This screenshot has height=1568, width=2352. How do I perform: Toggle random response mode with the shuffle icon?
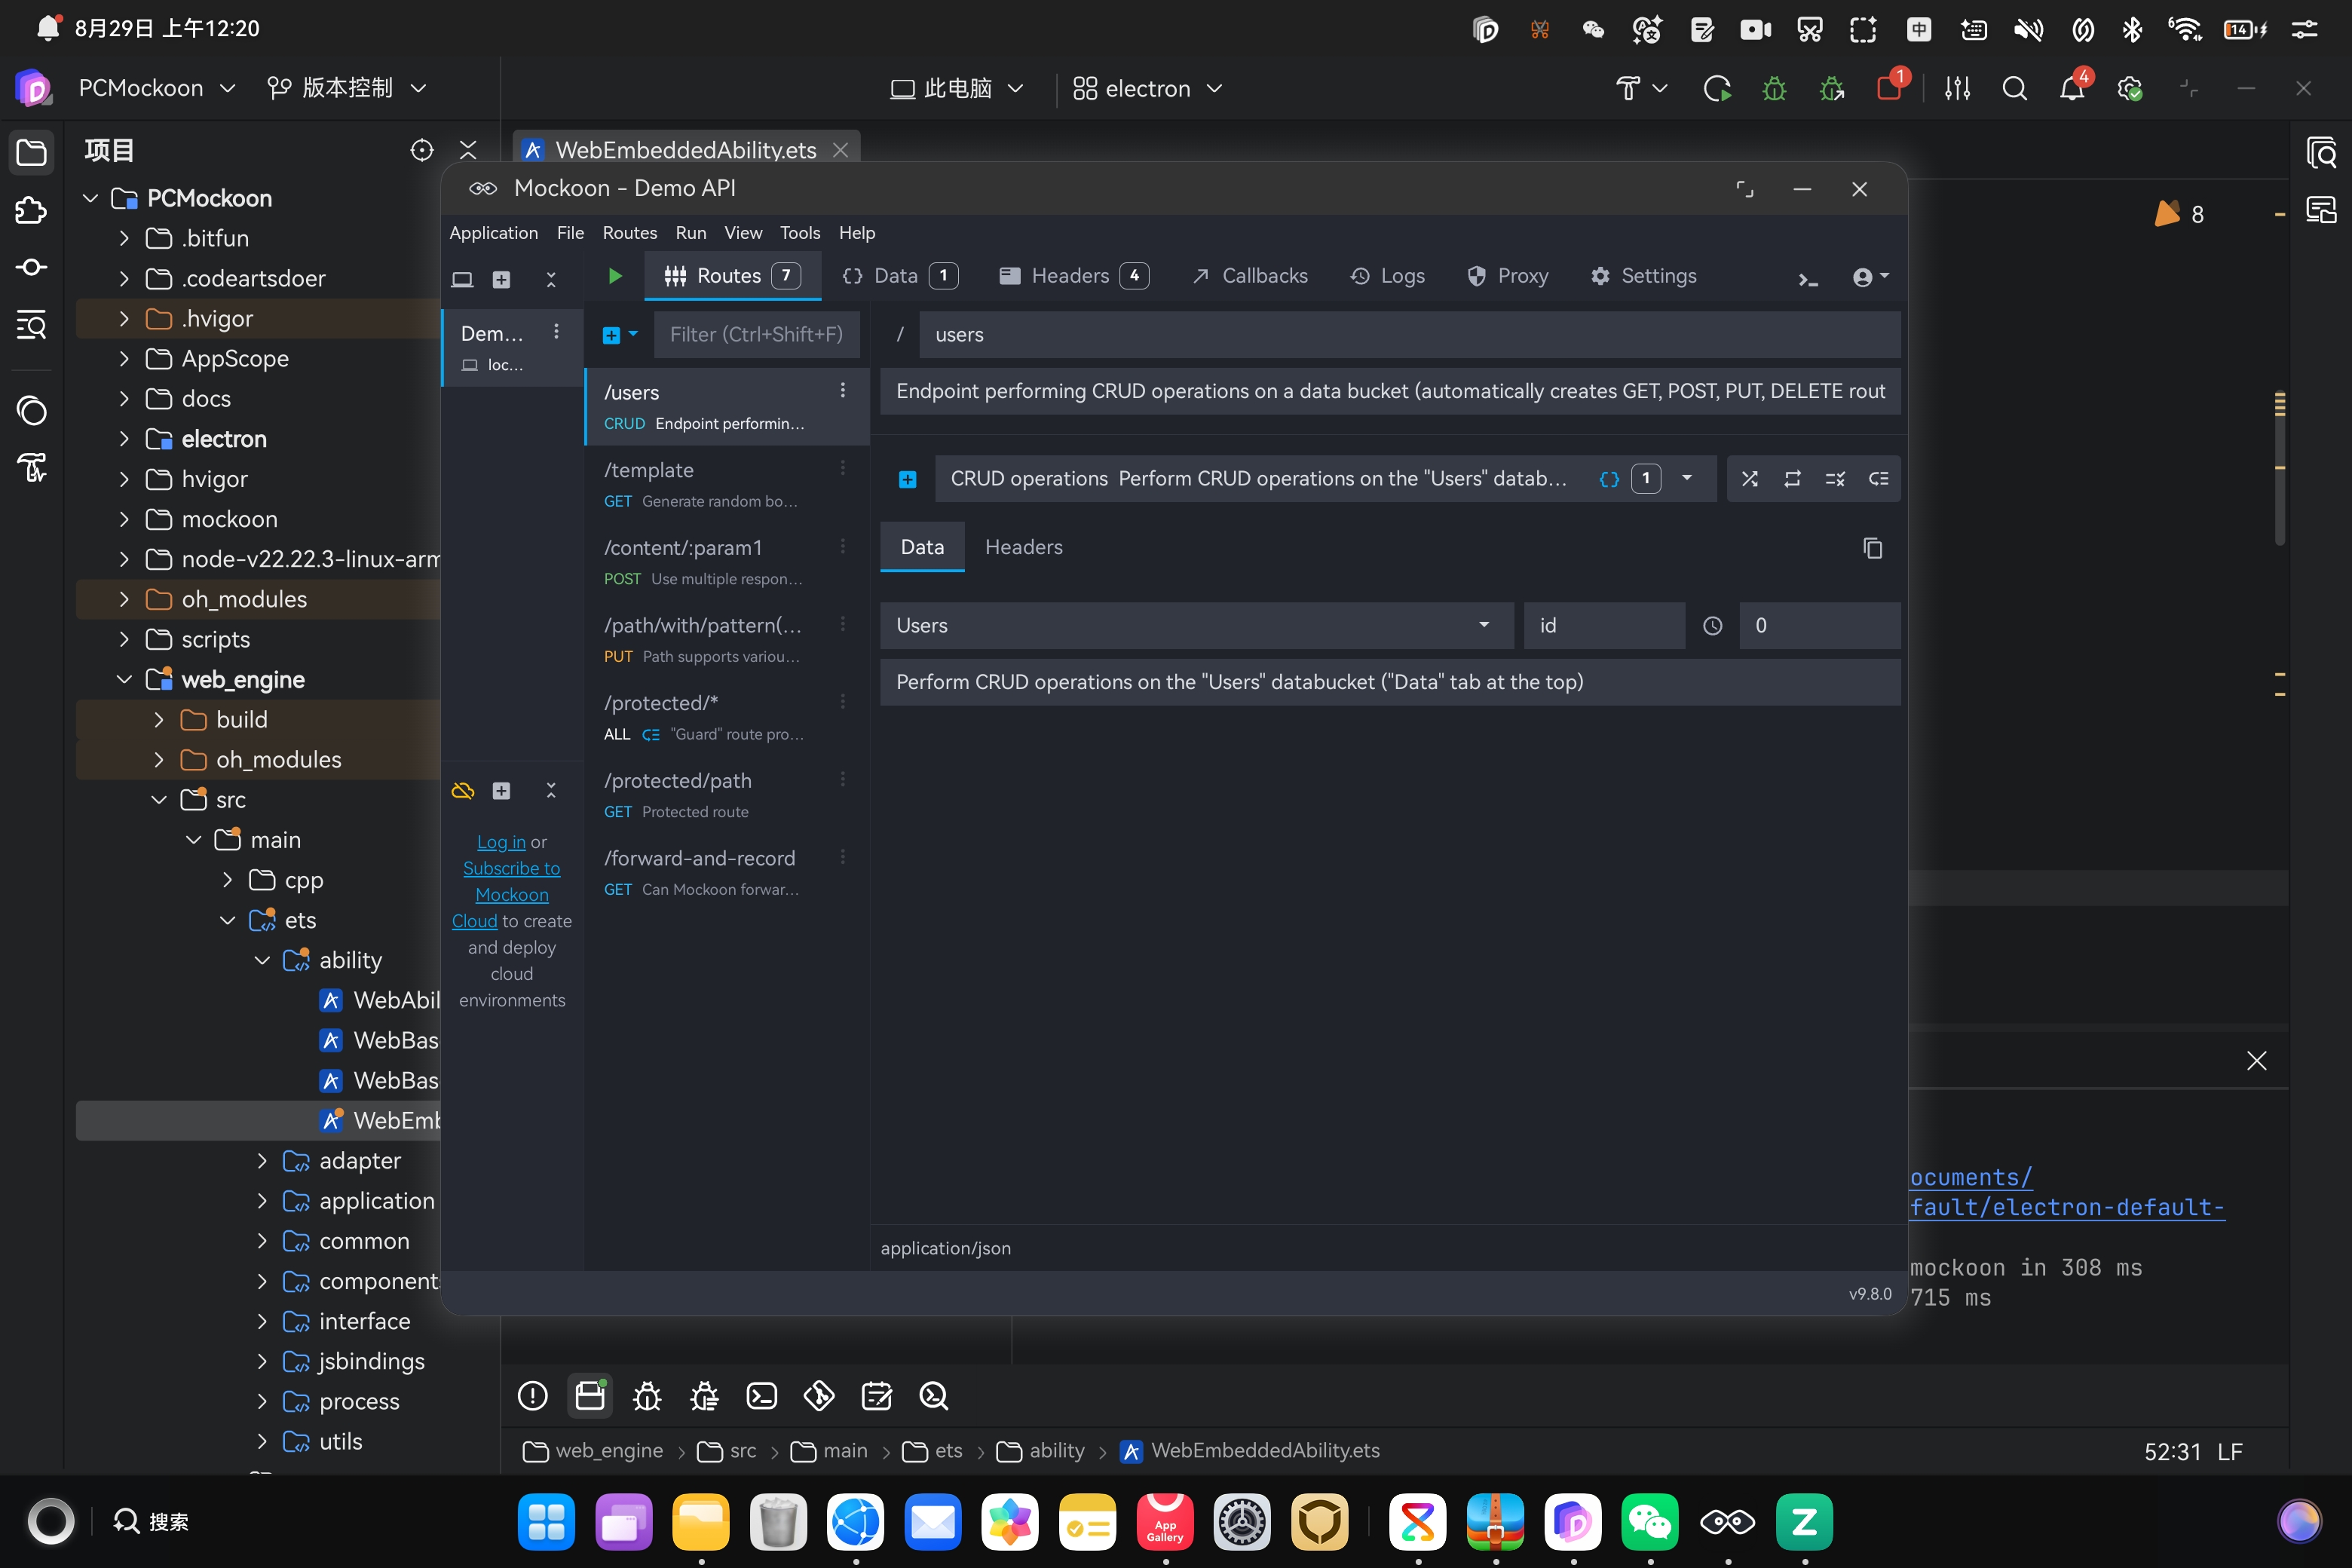(1750, 479)
